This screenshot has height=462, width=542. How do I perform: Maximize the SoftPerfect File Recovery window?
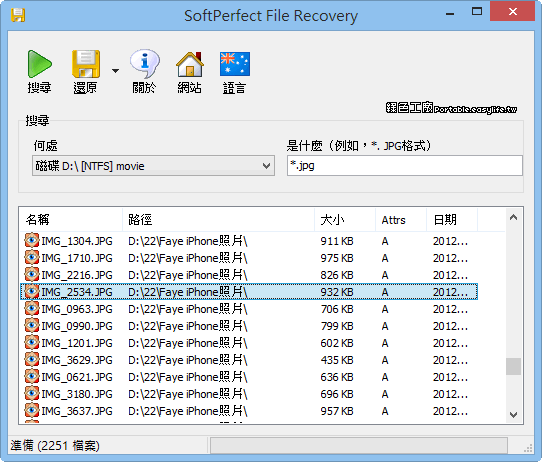(477, 12)
